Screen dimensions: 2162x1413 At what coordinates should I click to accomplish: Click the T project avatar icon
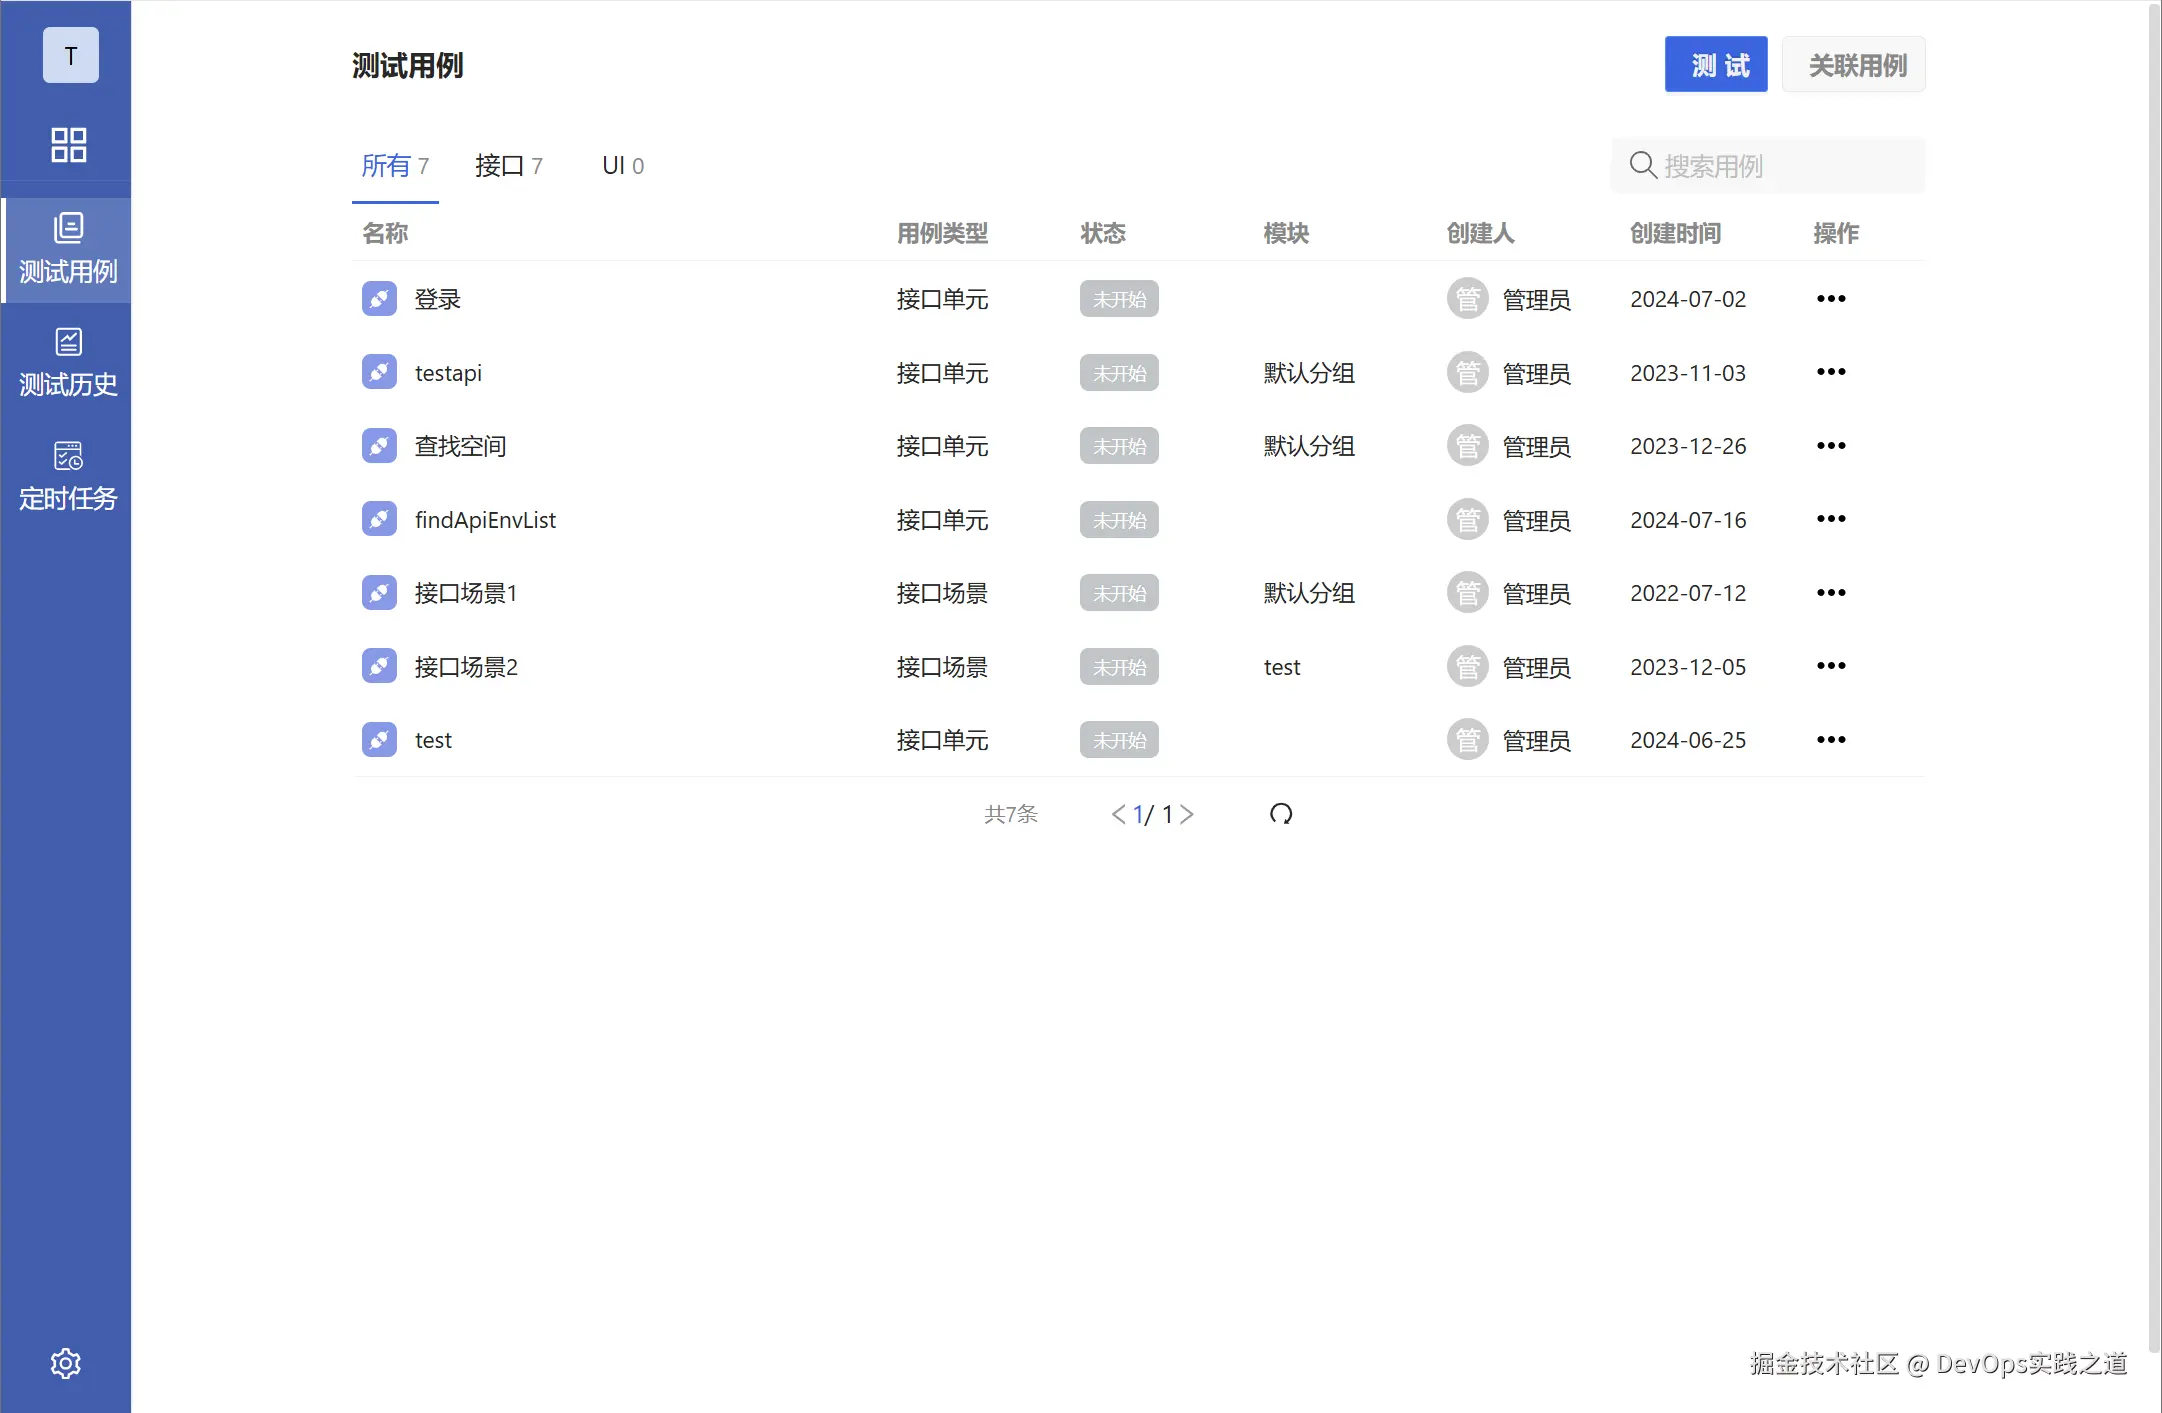coord(70,56)
